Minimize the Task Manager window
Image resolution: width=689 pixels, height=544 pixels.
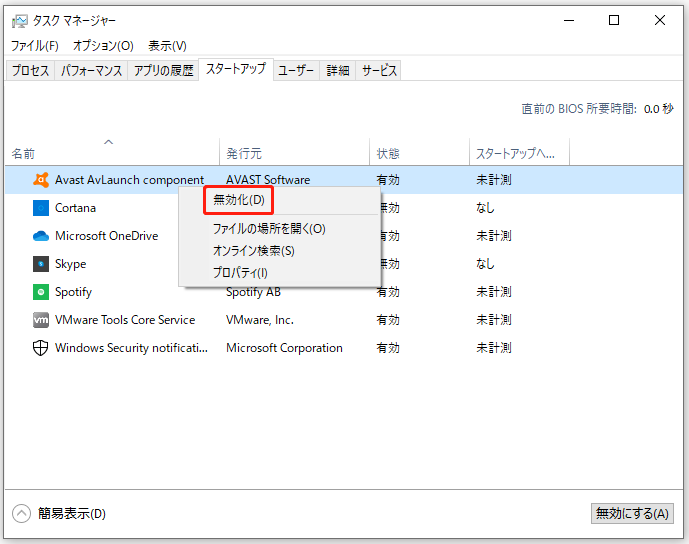tap(569, 20)
